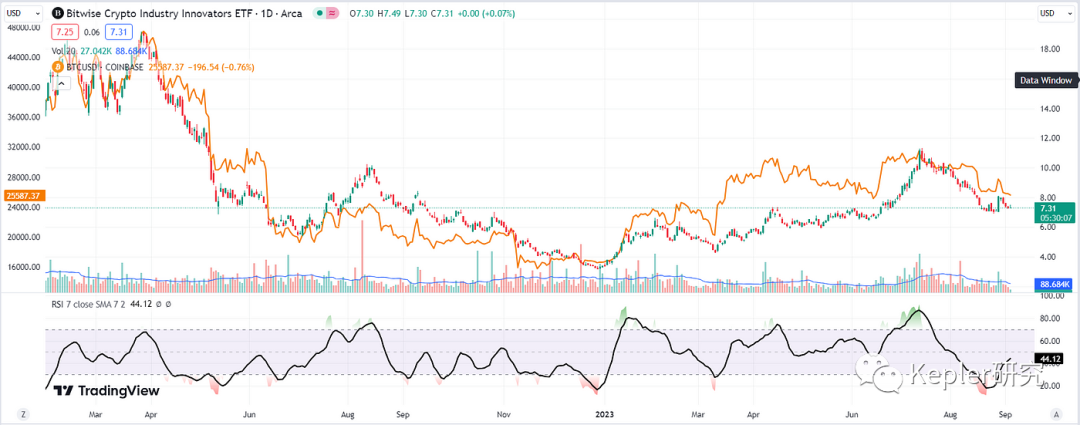Click the orange Bitcoin icon beside BTCUSD
Image resolution: width=1080 pixels, height=425 pixels.
pos(57,67)
